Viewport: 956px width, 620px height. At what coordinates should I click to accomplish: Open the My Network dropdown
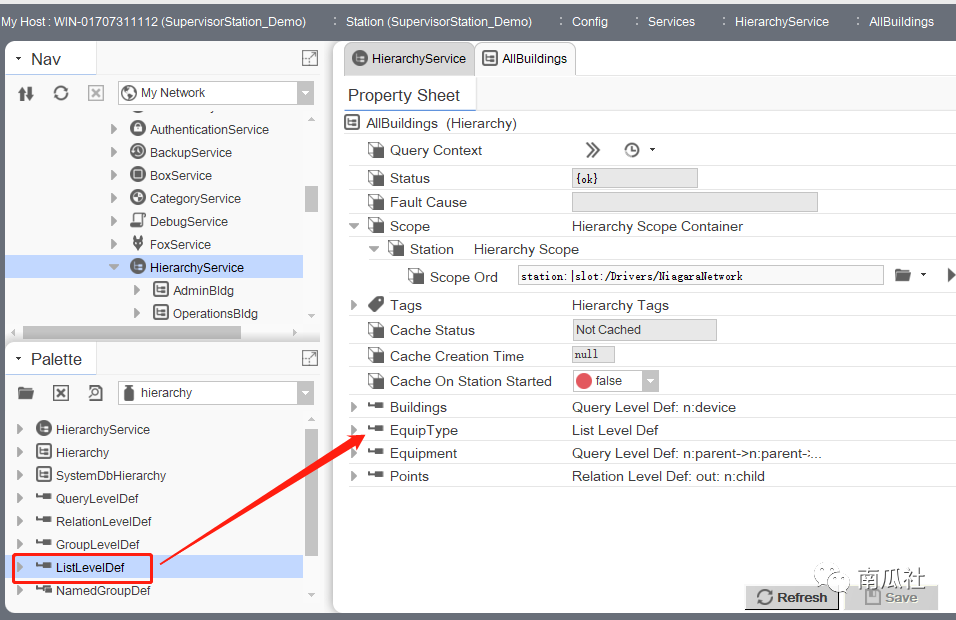point(305,93)
